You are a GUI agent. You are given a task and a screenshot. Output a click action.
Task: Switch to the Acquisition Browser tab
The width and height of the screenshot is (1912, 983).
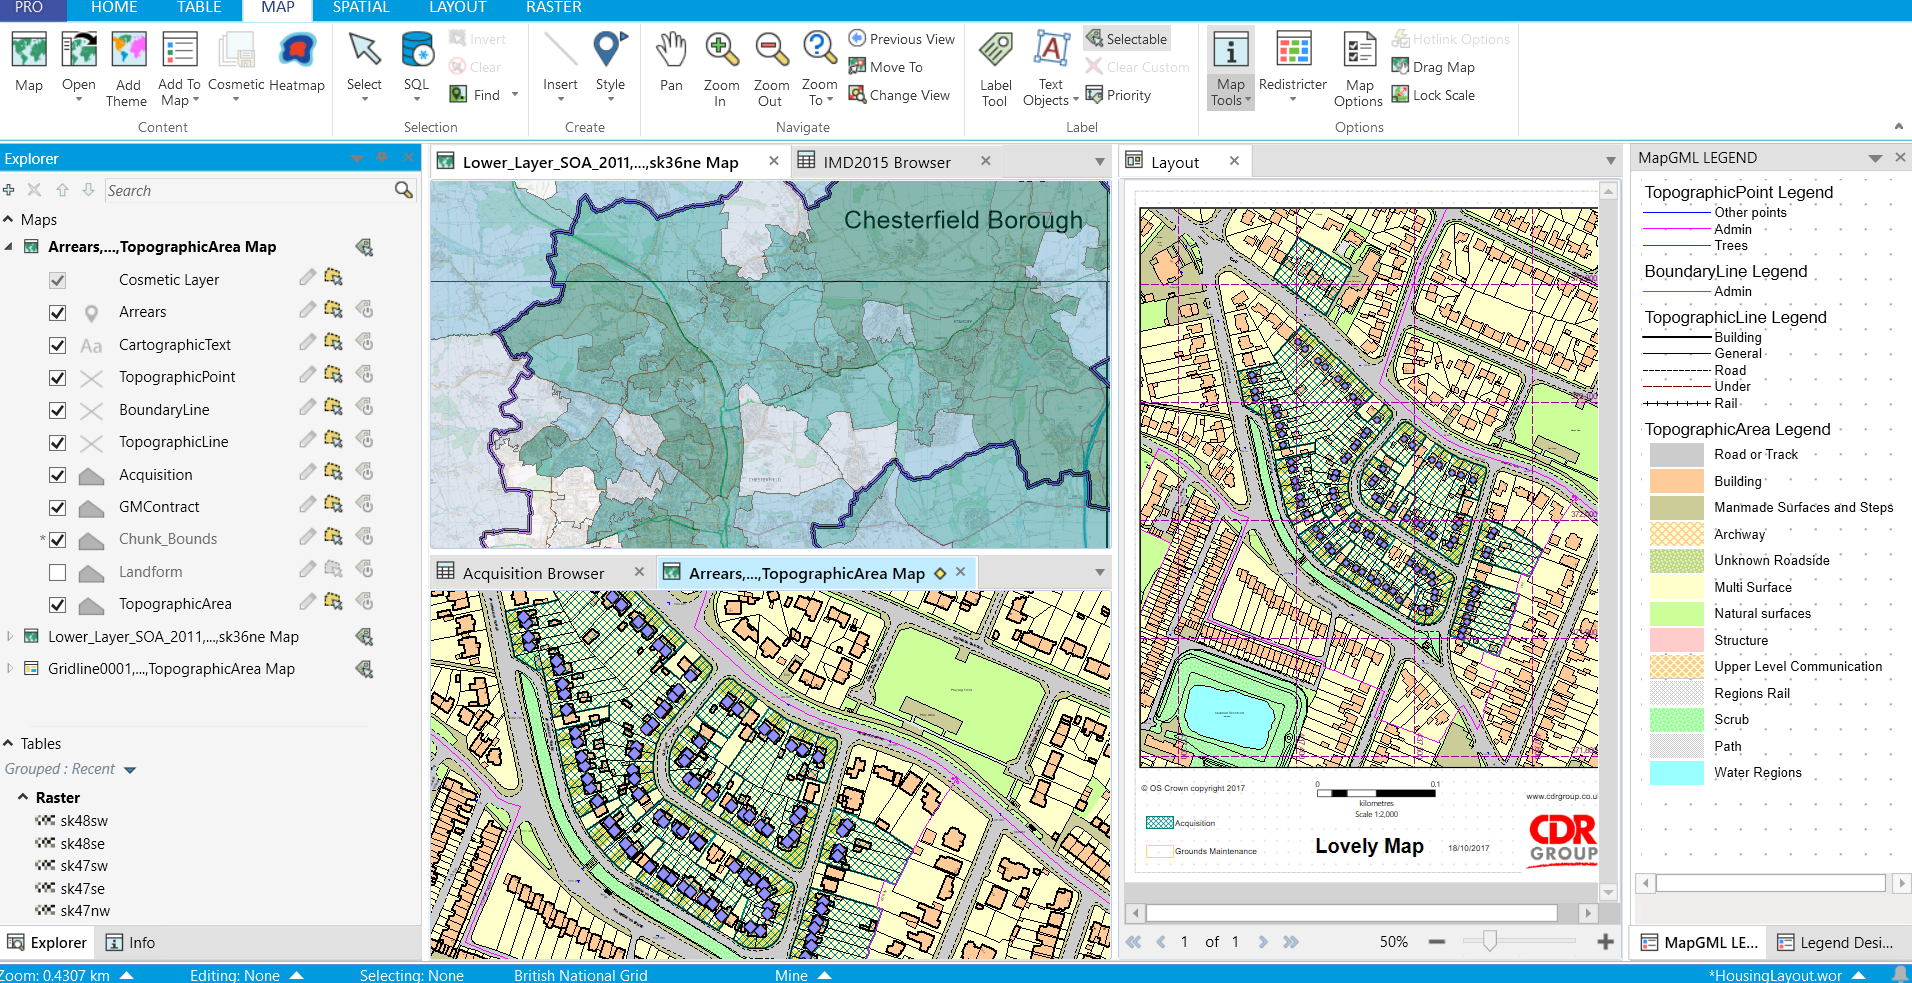click(533, 573)
